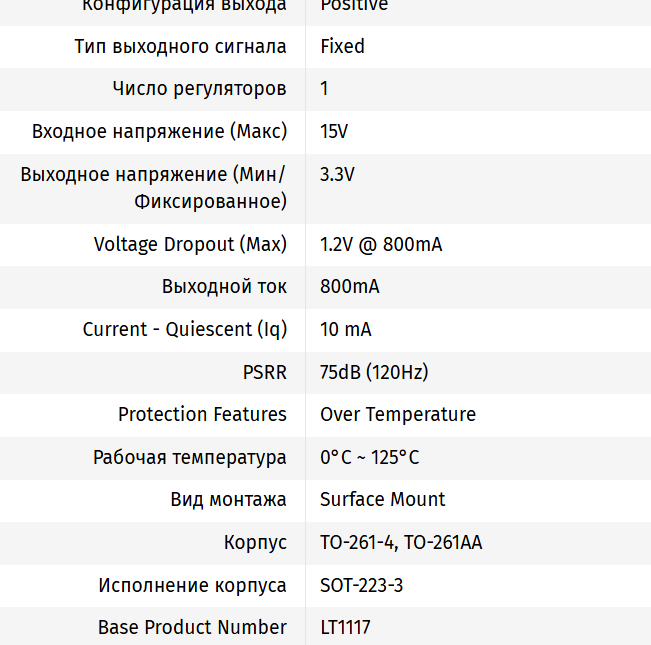Select the "LT1117" base product number

(345, 627)
